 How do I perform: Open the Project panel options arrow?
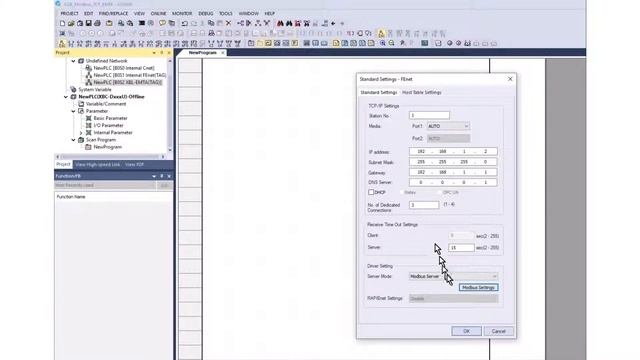click(x=154, y=53)
